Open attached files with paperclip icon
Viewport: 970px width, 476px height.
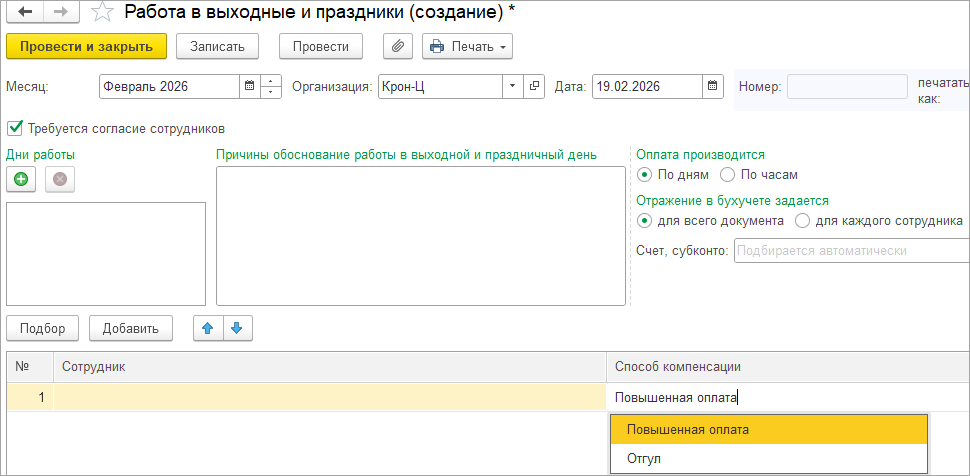coord(398,46)
